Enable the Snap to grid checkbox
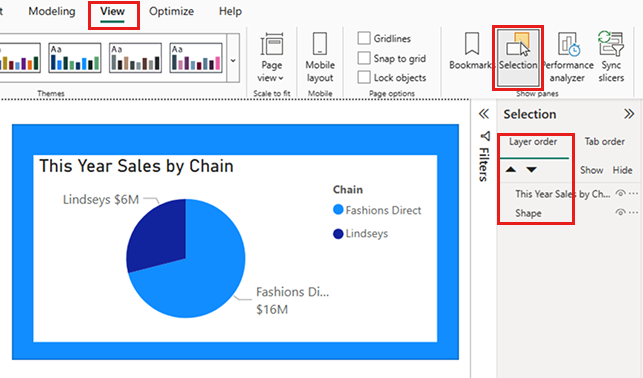 coord(364,58)
